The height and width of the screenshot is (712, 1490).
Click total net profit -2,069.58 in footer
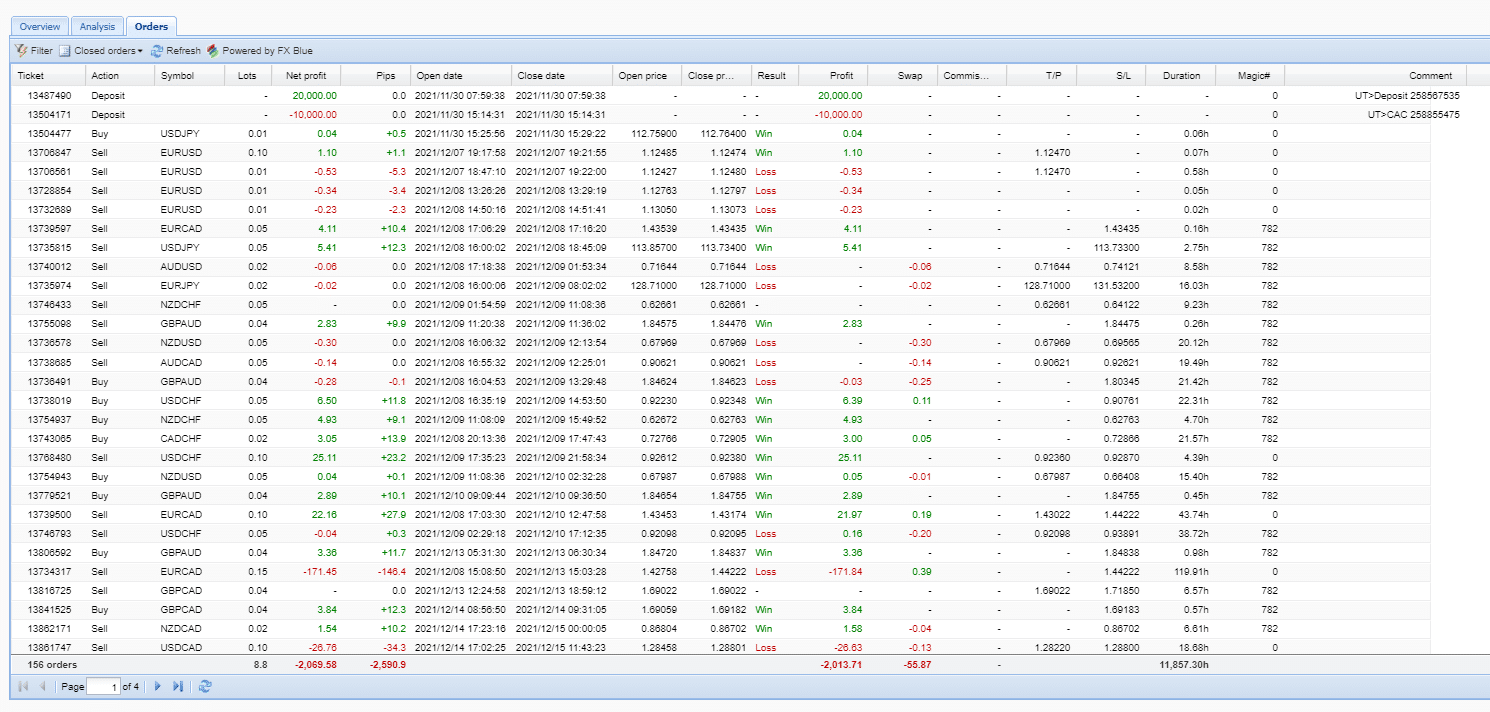pyautogui.click(x=315, y=665)
